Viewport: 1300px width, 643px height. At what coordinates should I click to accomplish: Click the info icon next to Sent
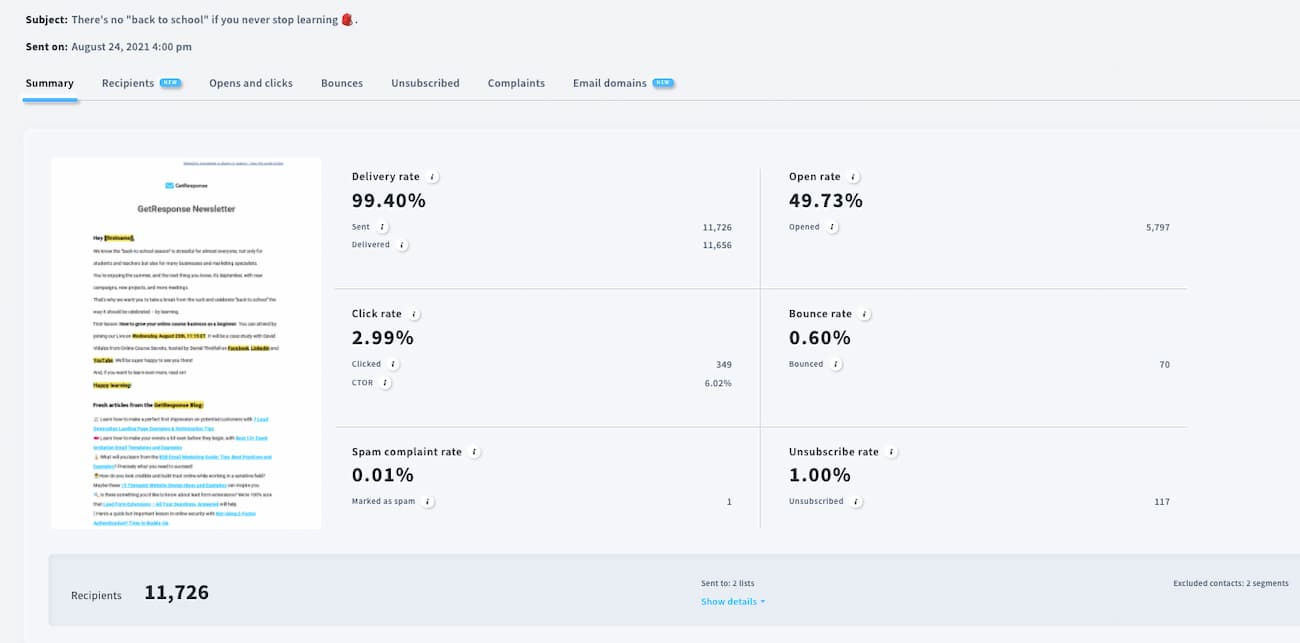point(382,227)
